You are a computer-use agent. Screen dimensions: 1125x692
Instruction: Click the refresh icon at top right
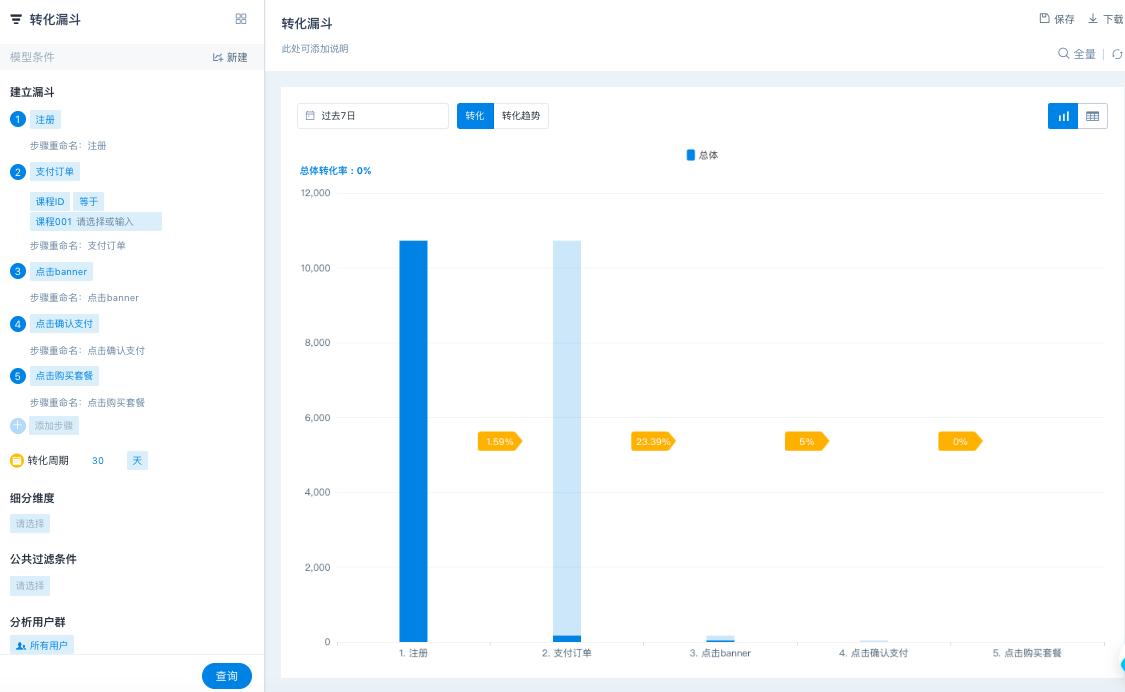1117,54
